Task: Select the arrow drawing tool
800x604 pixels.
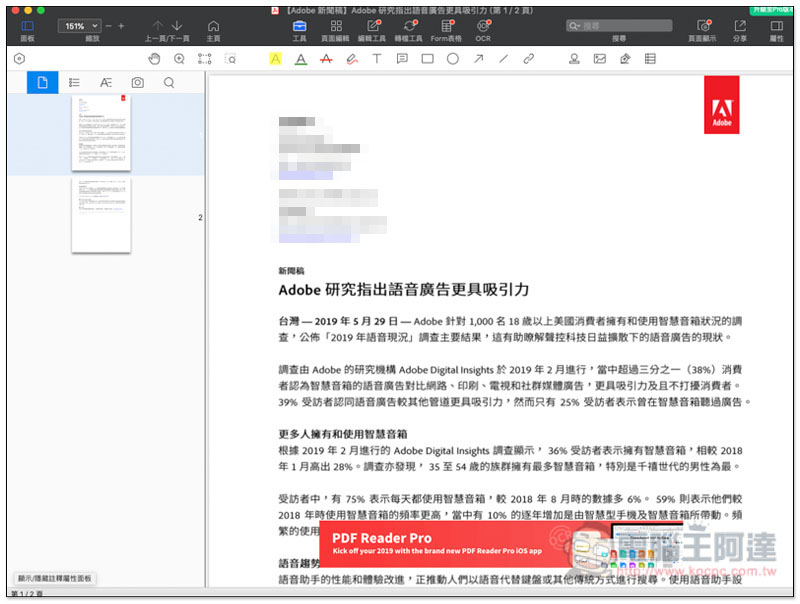Action: [478, 59]
